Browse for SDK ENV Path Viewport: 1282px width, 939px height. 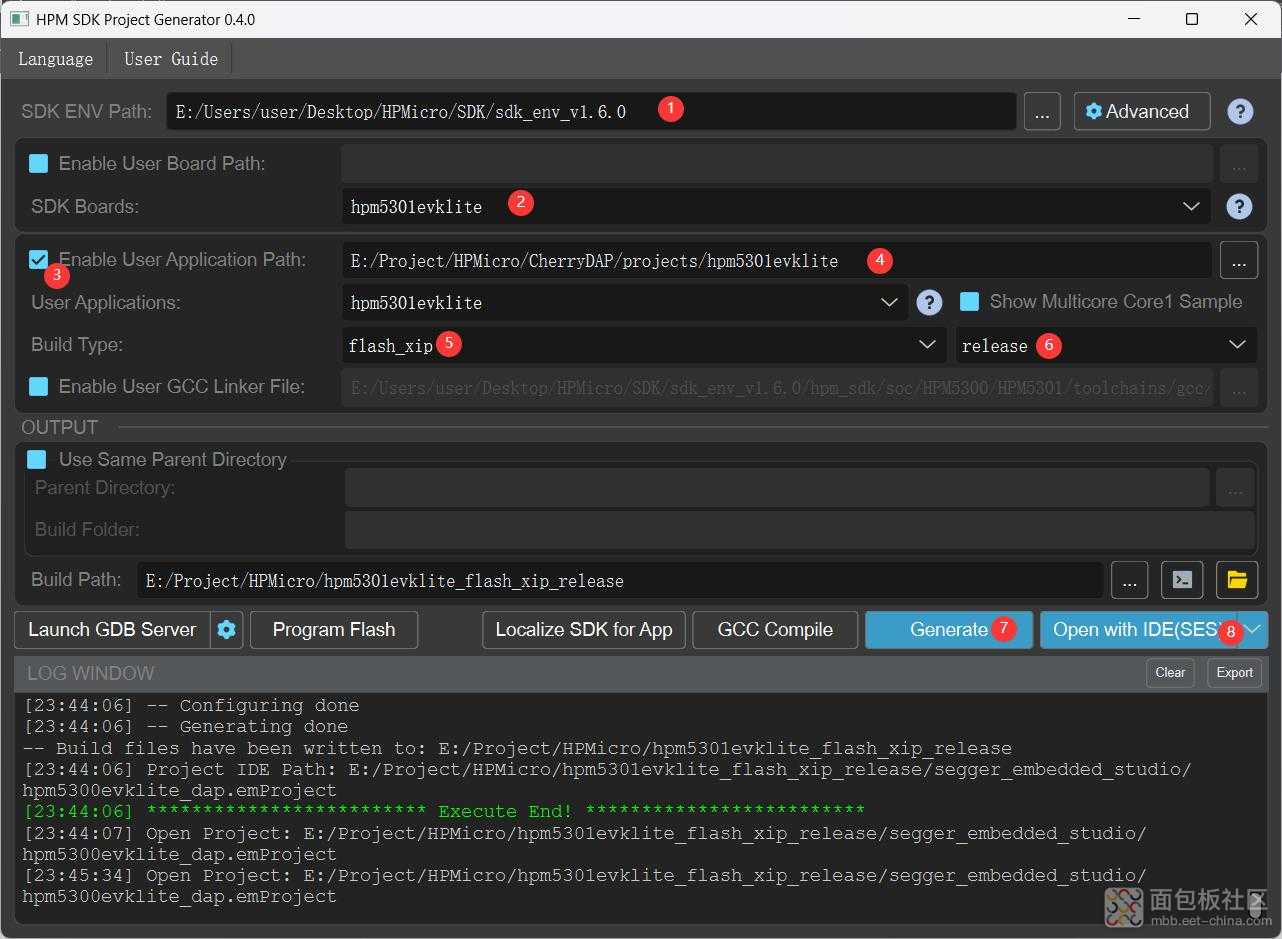(1042, 112)
